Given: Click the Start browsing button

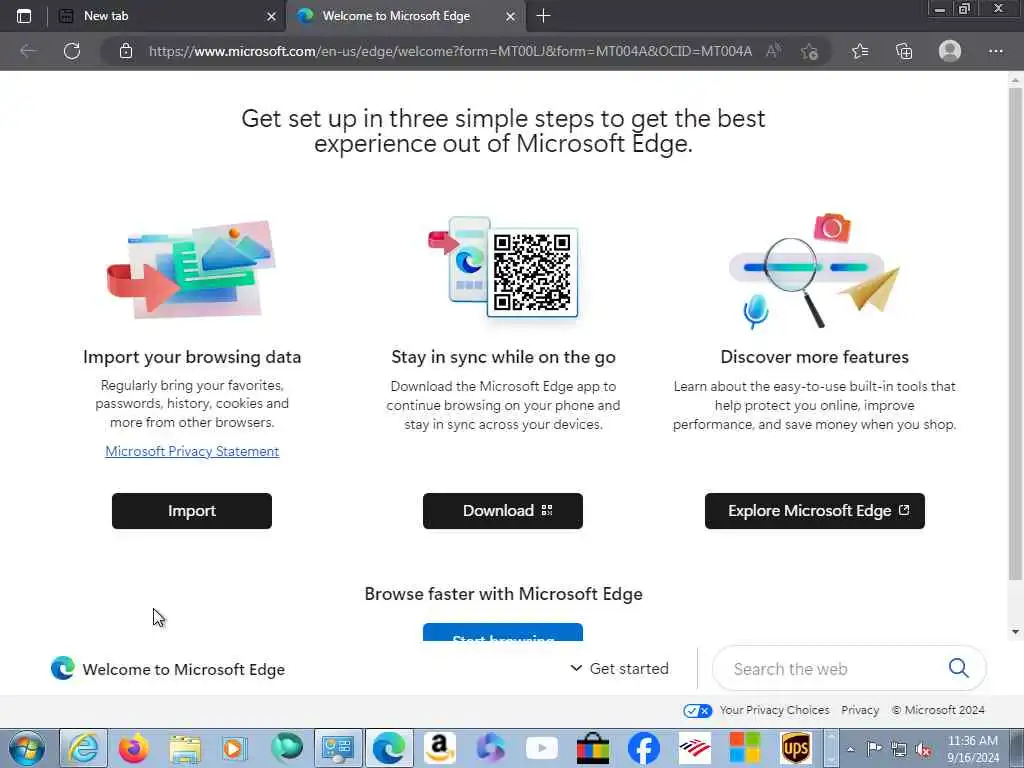Looking at the screenshot, I should click(x=503, y=633).
